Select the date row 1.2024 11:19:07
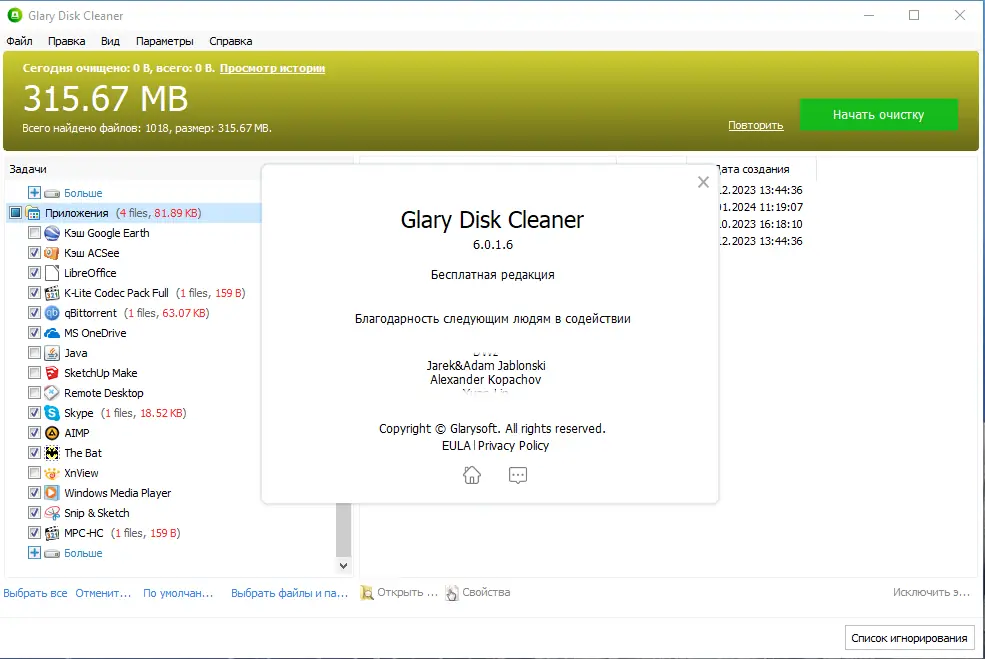Screen dimensions: 985x659 pyautogui.click(x=761, y=207)
